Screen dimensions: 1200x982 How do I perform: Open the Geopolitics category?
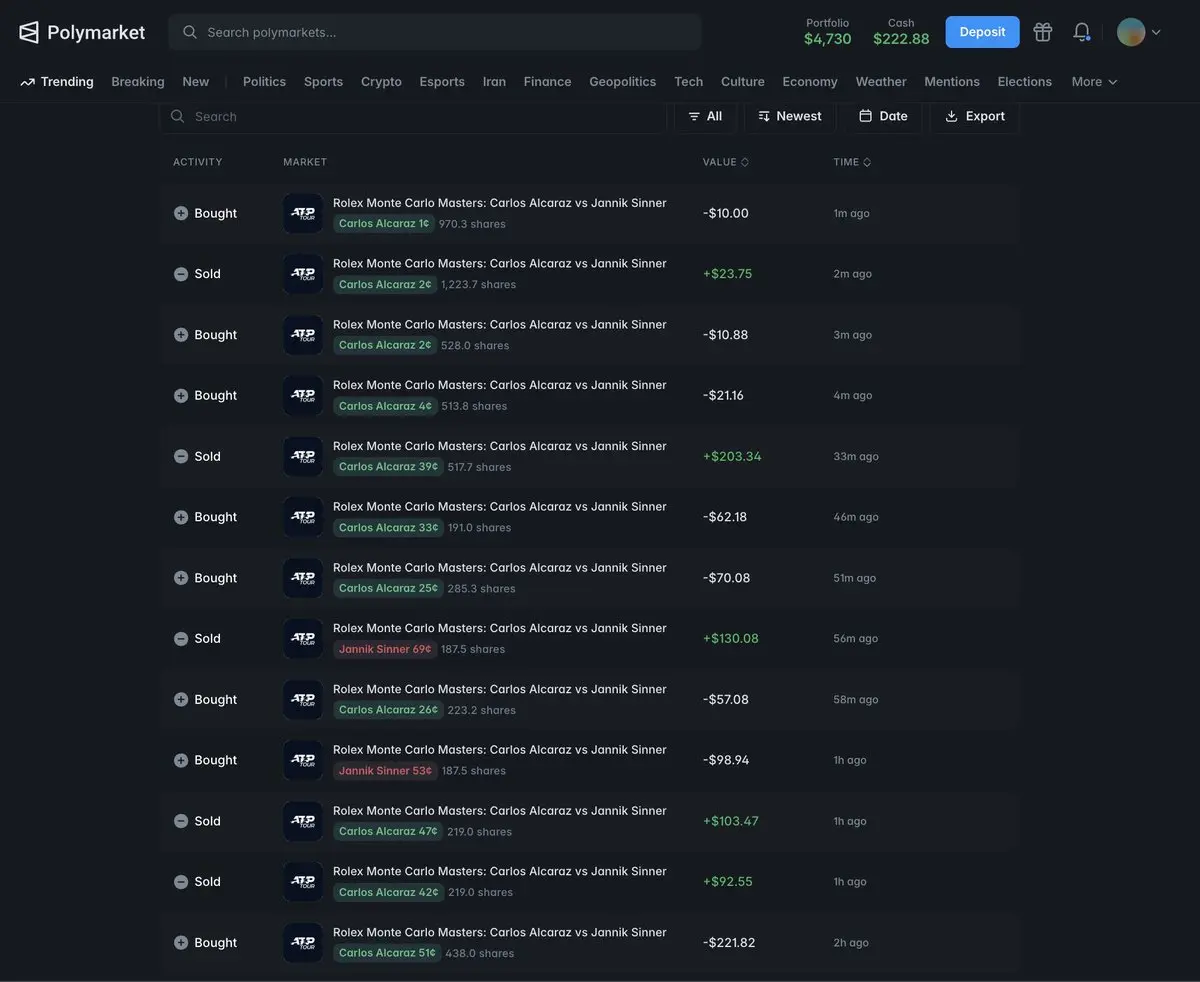623,82
